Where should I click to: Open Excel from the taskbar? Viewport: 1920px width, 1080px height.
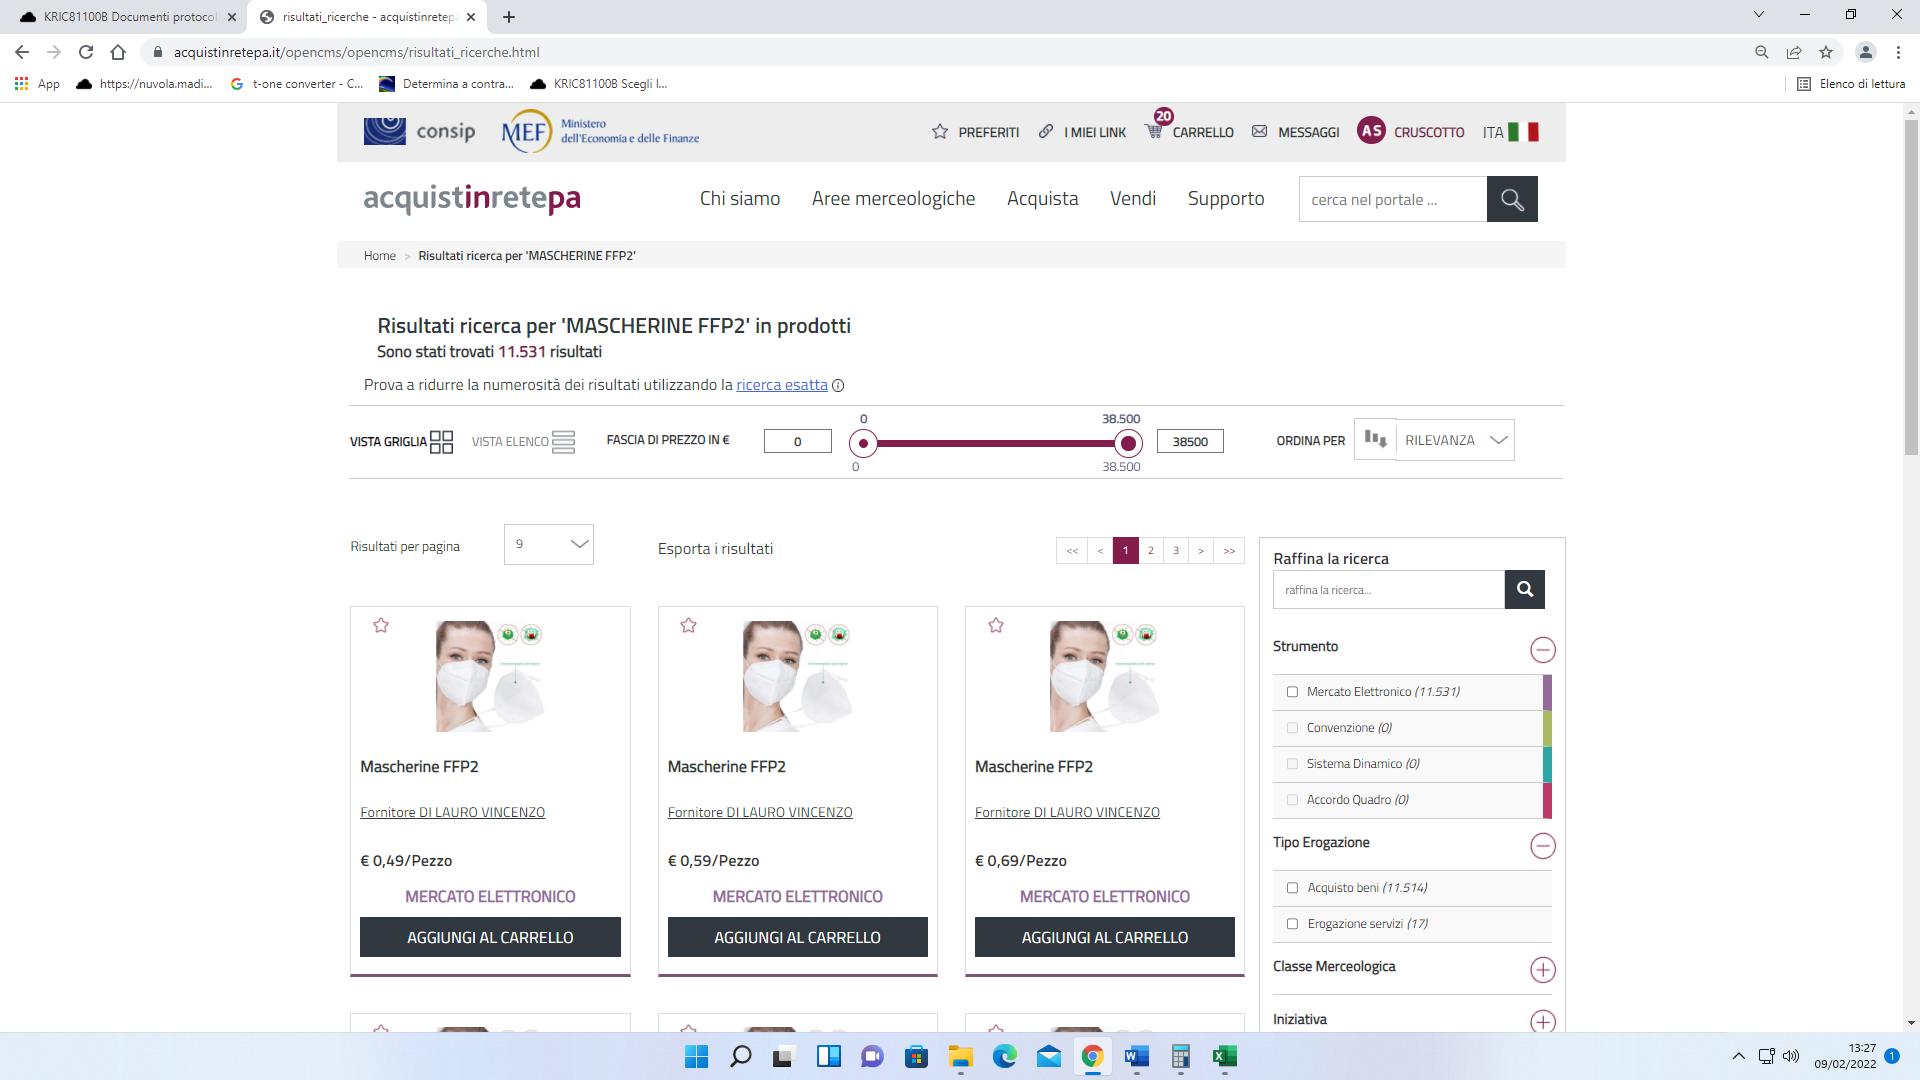[x=1224, y=1056]
